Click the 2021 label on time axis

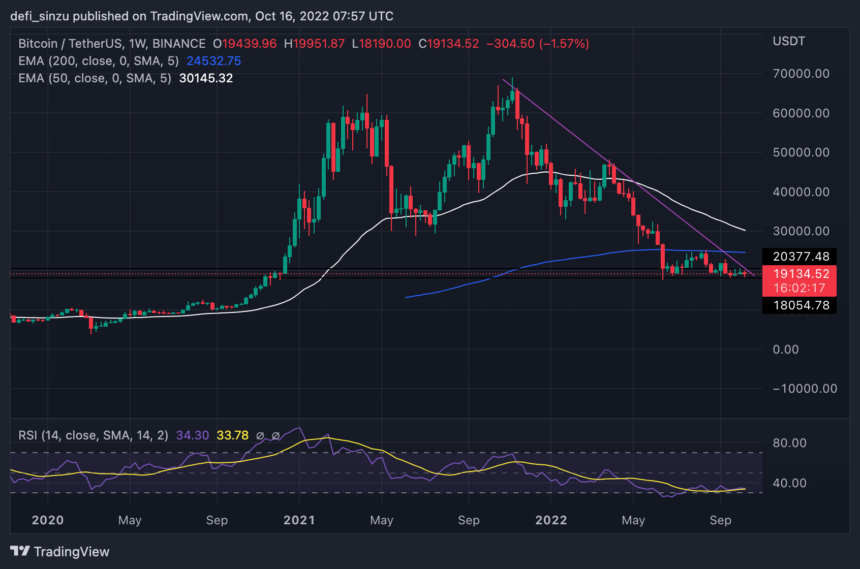[299, 520]
